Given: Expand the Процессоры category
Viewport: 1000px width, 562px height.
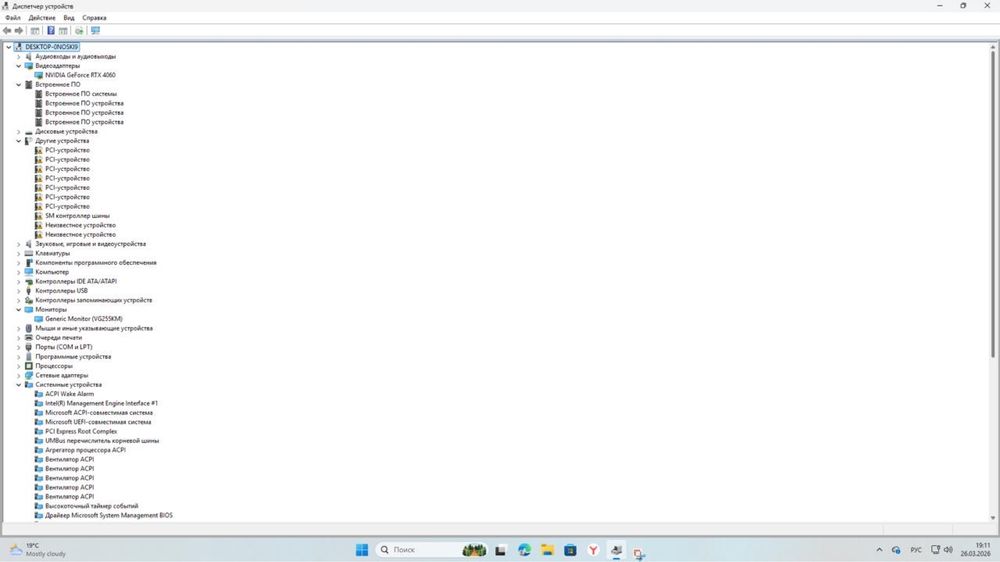Looking at the screenshot, I should [18, 366].
